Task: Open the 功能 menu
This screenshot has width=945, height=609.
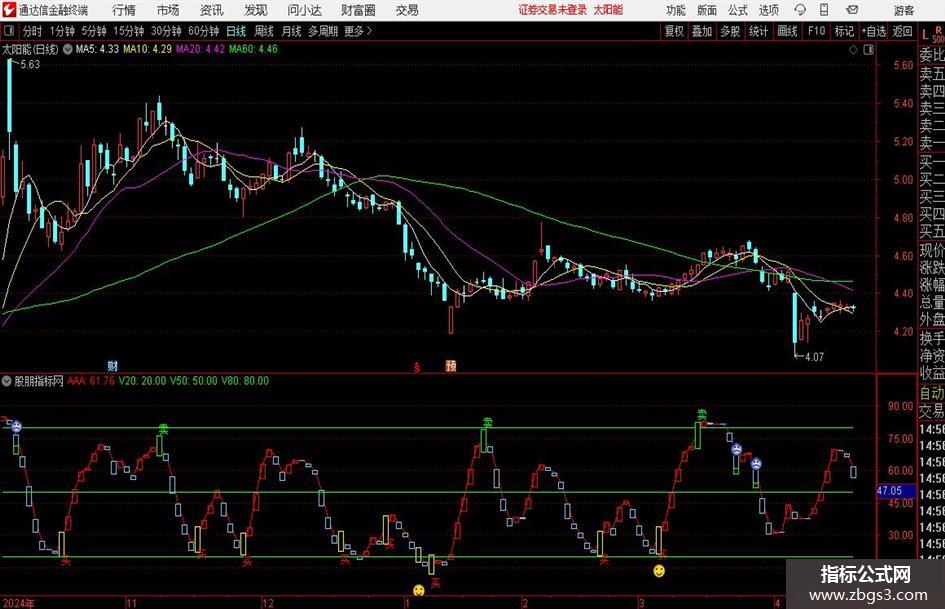Action: pos(676,10)
